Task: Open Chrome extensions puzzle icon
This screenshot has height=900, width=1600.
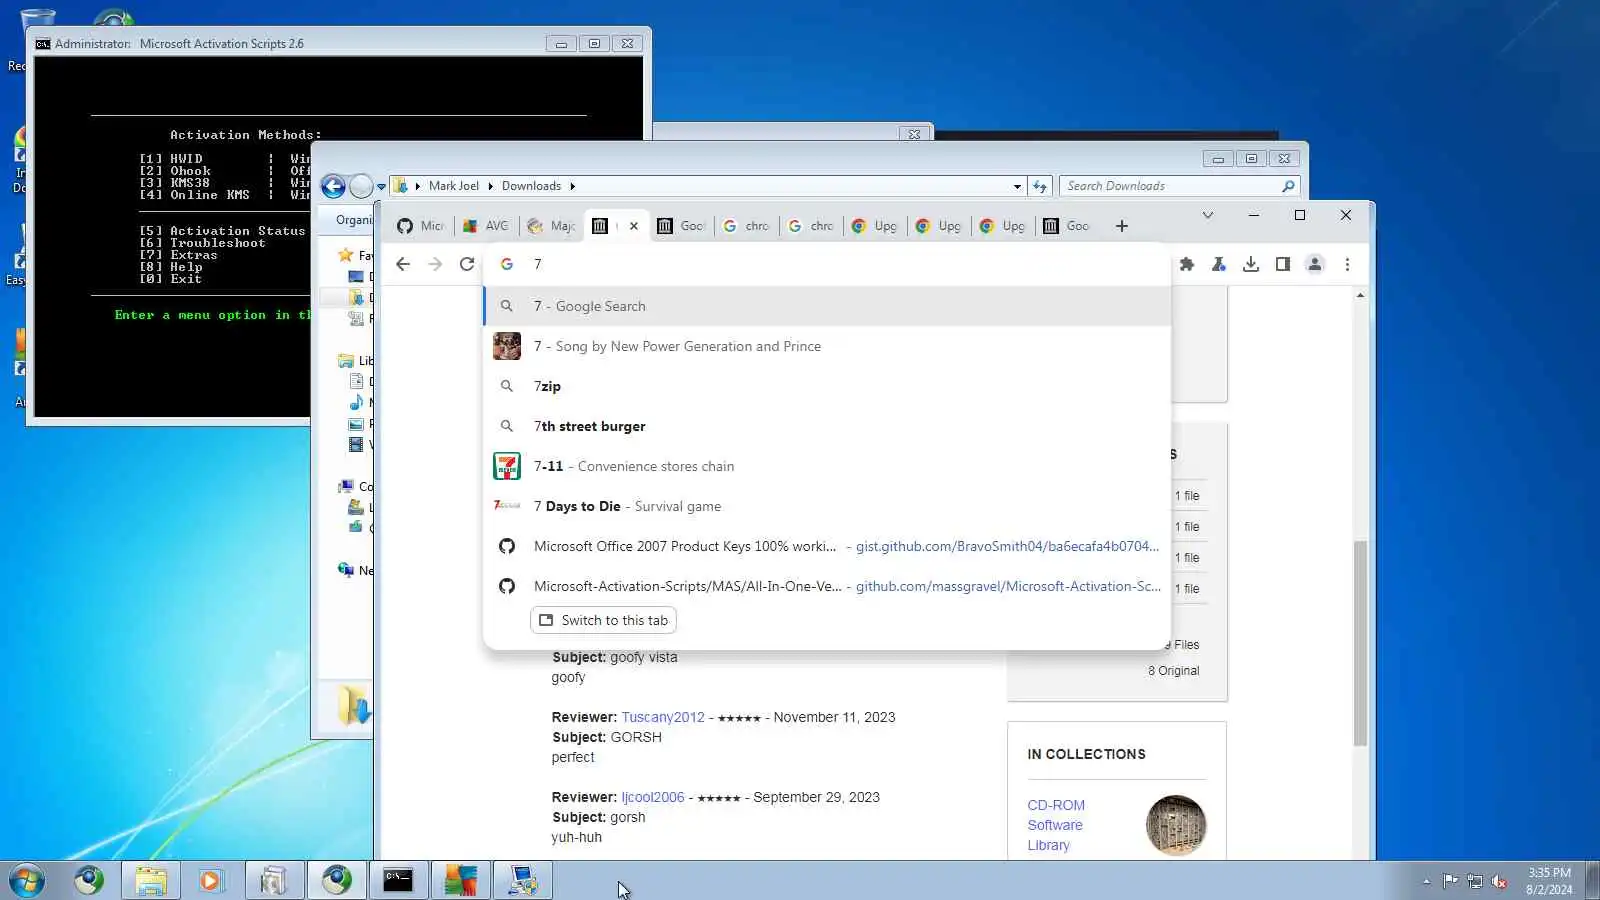Action: point(1187,264)
